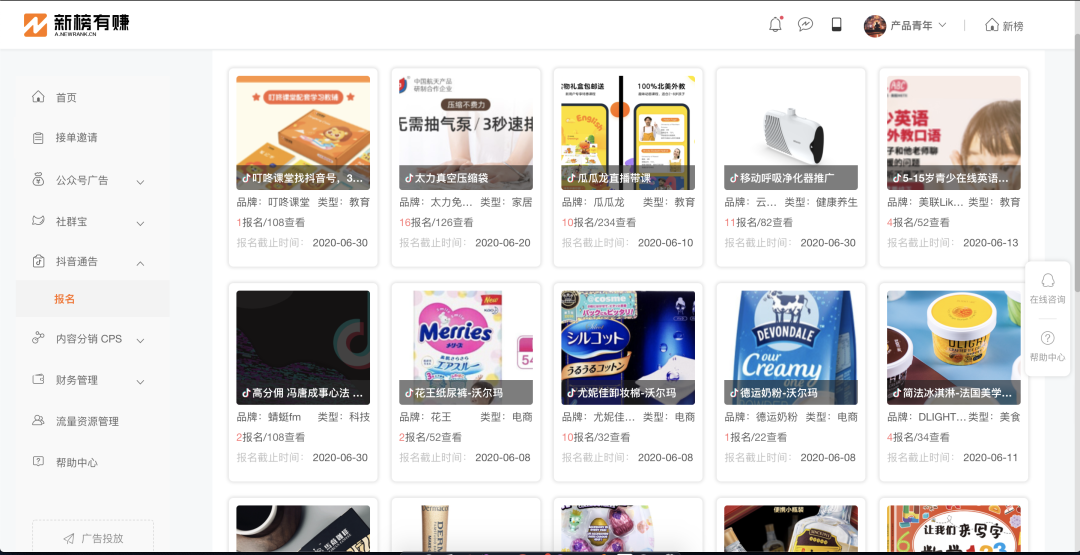Click the 抖音通告 TikTok icon
The image size is (1080, 555).
tap(39, 261)
